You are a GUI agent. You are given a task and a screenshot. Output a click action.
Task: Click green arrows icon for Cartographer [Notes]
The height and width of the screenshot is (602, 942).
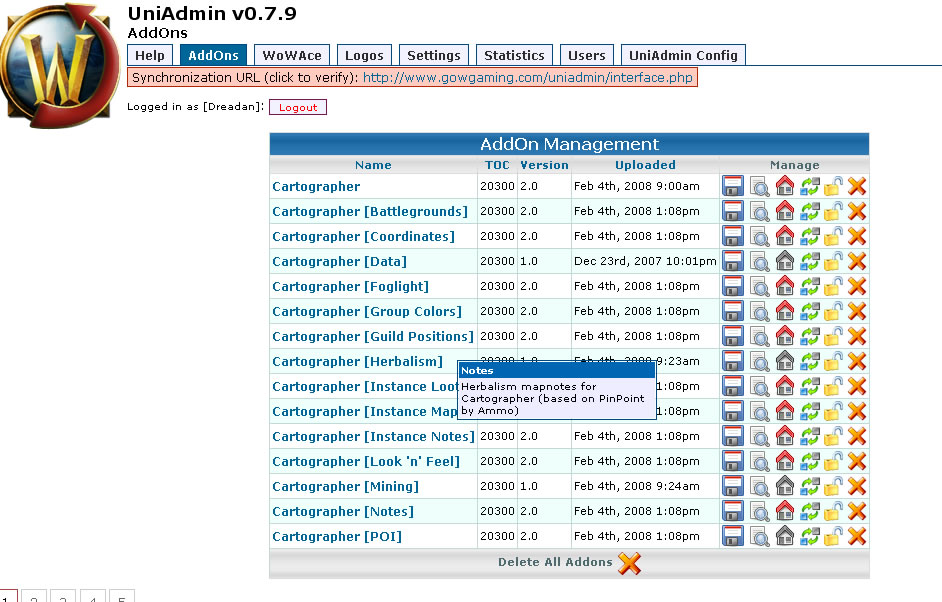[809, 511]
